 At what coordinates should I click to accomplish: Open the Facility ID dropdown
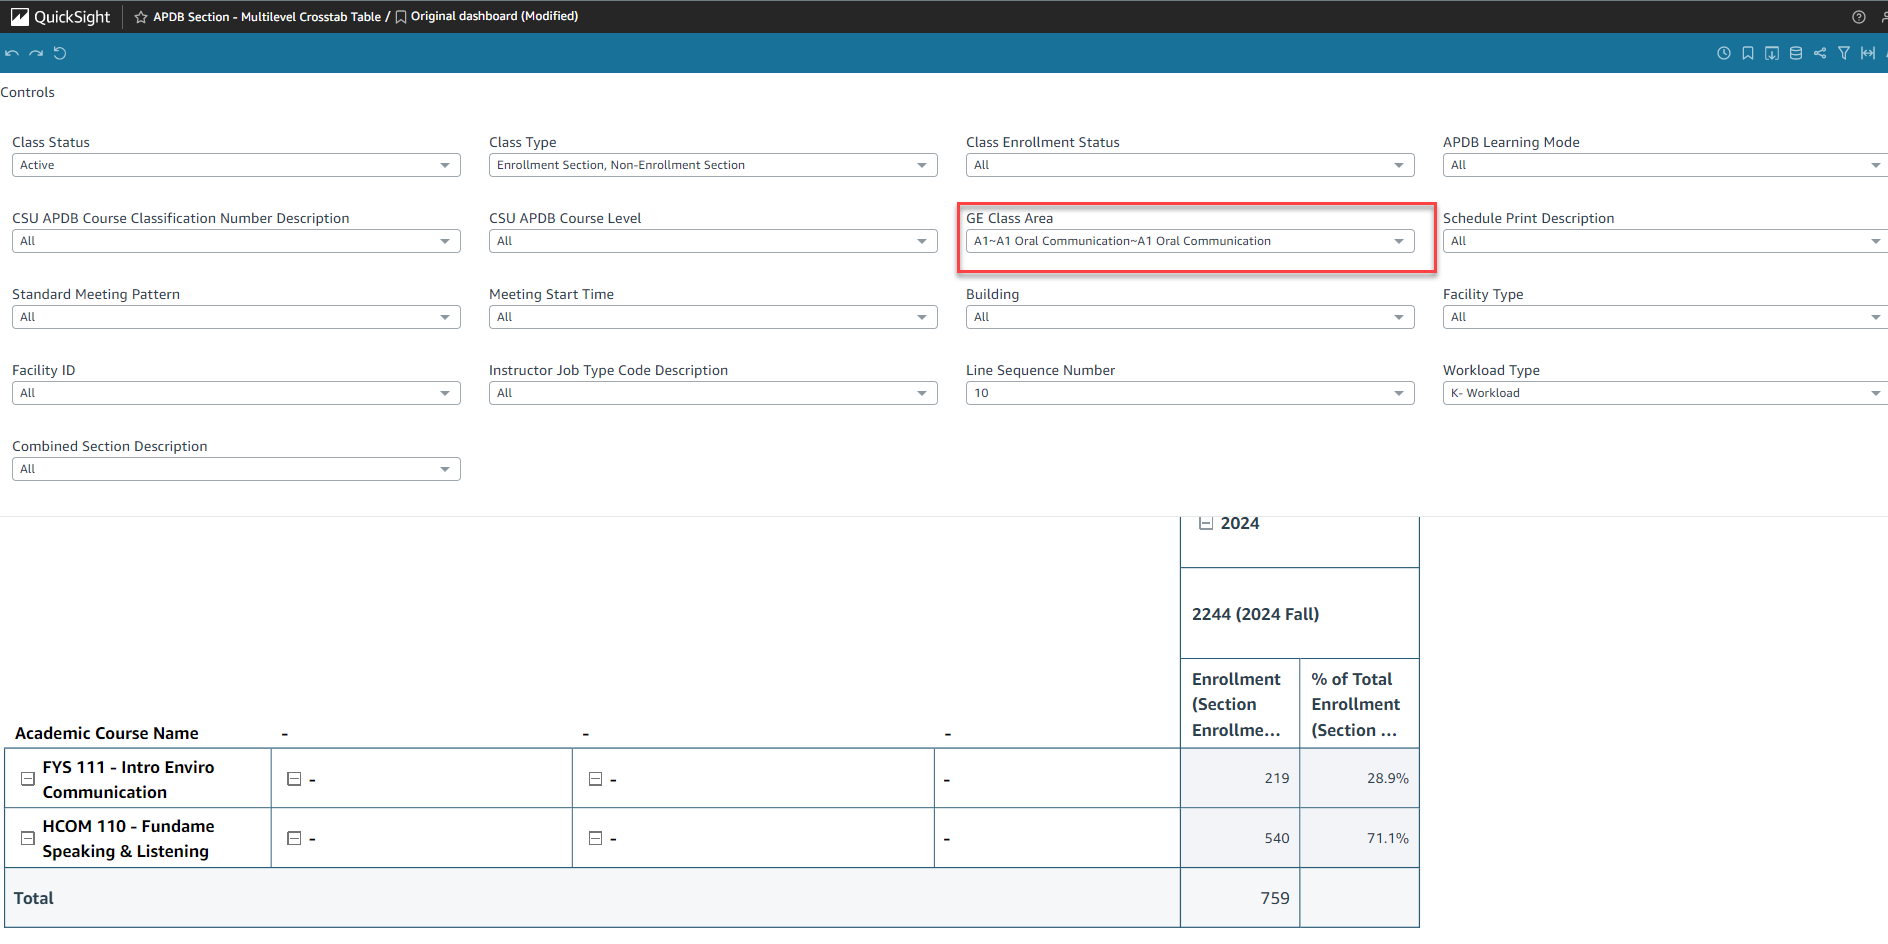click(x=236, y=393)
